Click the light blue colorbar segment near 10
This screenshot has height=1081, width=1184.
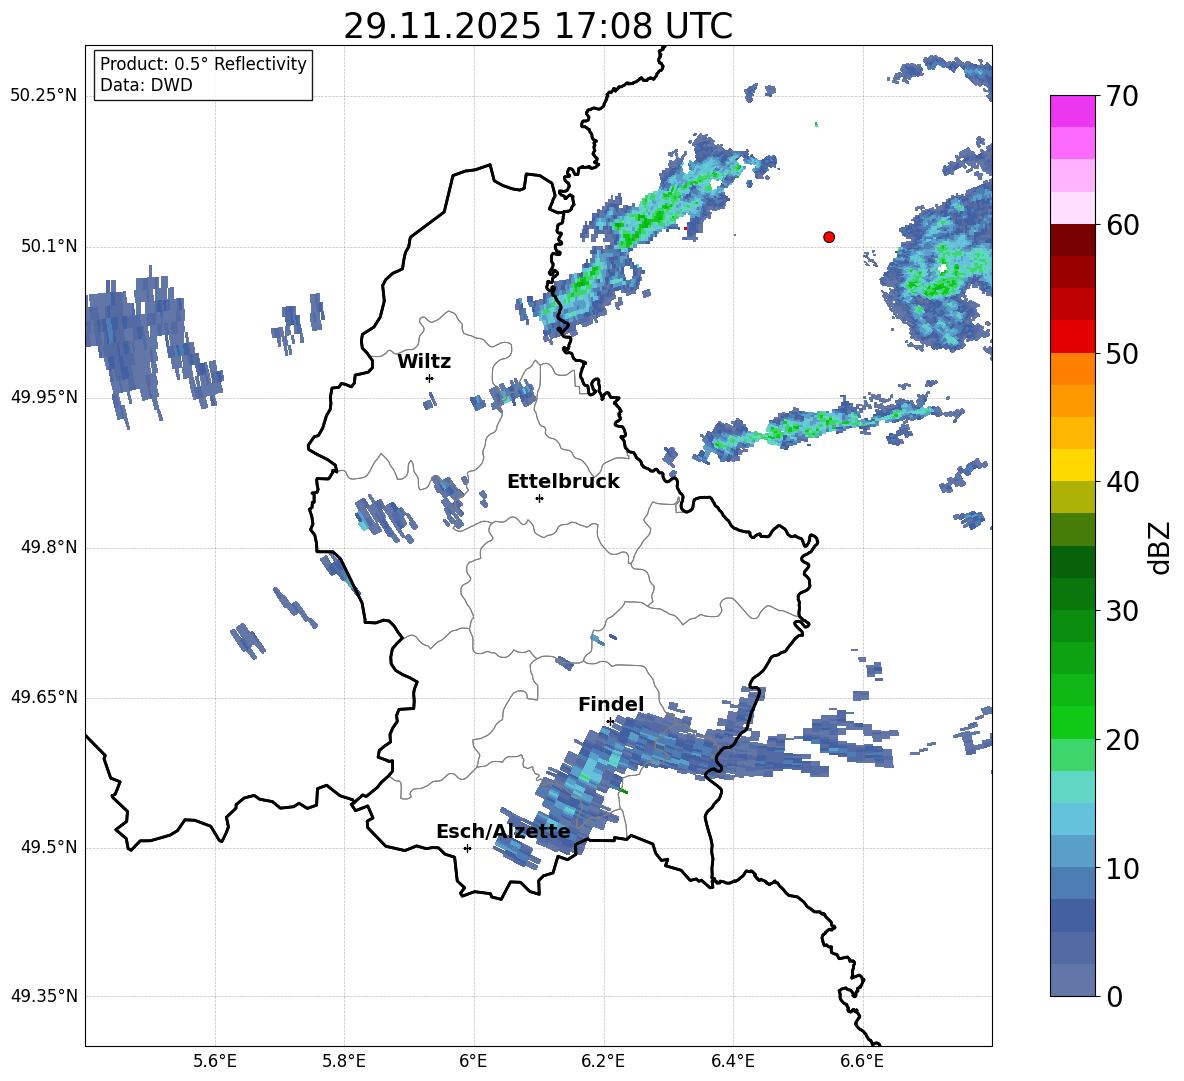click(x=1073, y=852)
